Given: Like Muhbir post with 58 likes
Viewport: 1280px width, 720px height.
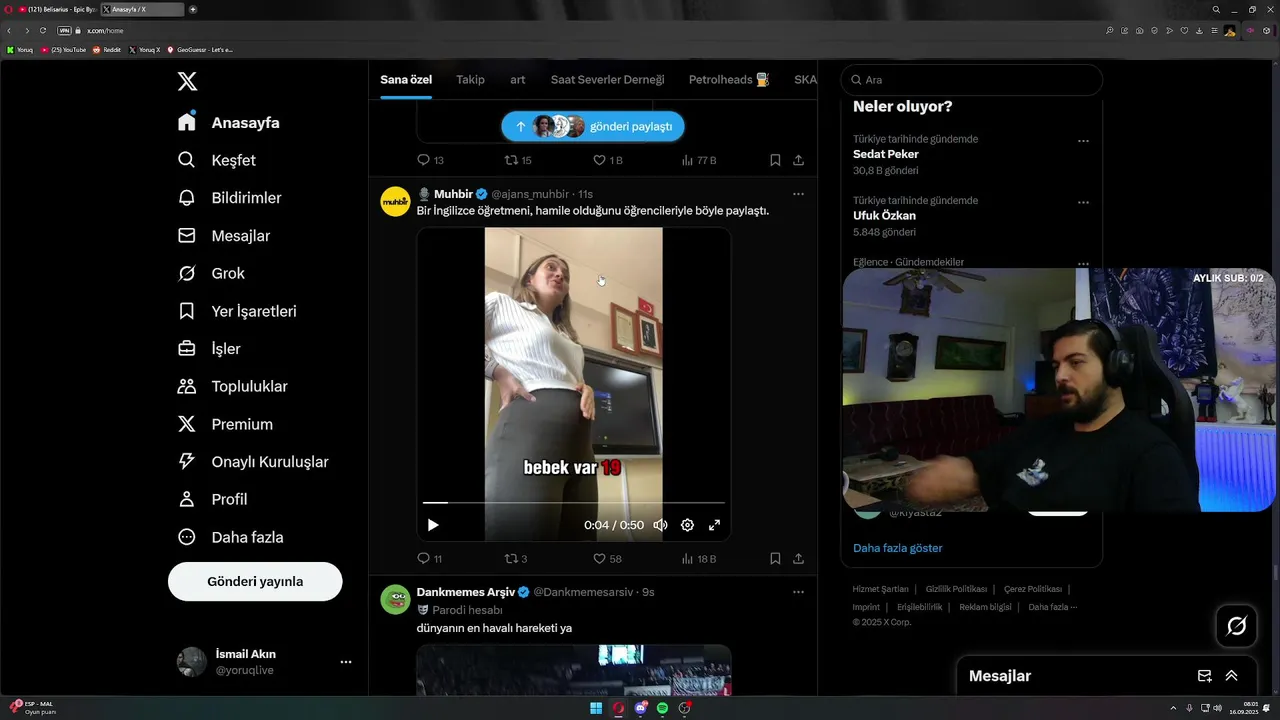Looking at the screenshot, I should tap(608, 559).
